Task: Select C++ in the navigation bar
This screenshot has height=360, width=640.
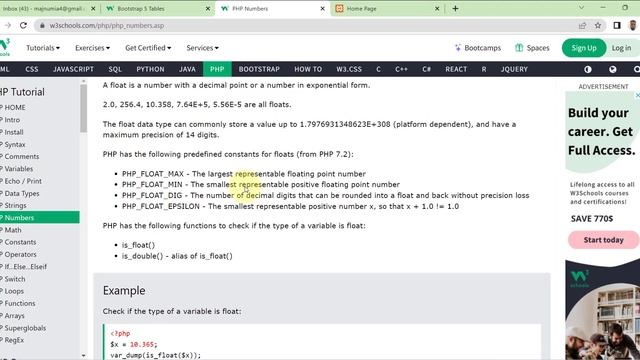Action: point(401,69)
